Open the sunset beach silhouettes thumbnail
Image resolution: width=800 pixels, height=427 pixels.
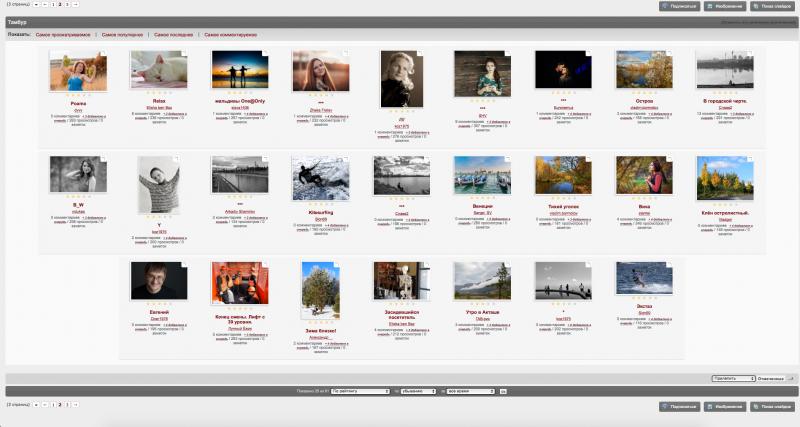[x=240, y=69]
